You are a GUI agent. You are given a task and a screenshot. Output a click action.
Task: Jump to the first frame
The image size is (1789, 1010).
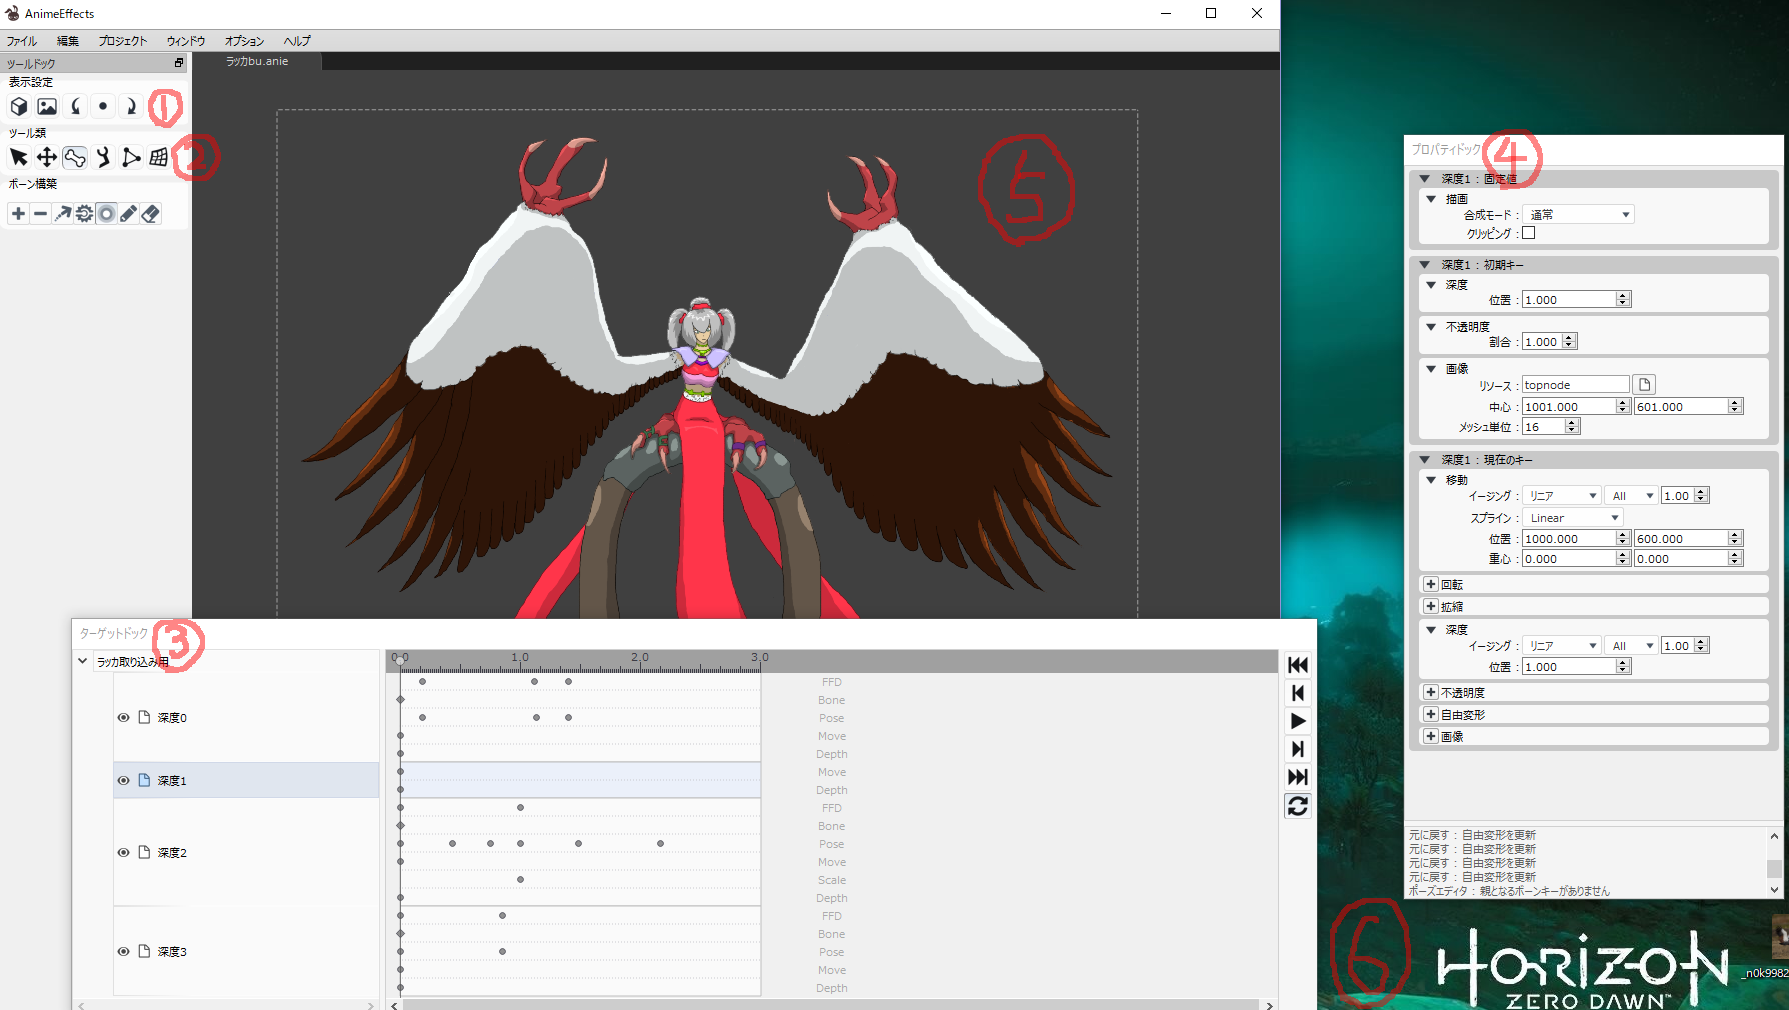1298,665
